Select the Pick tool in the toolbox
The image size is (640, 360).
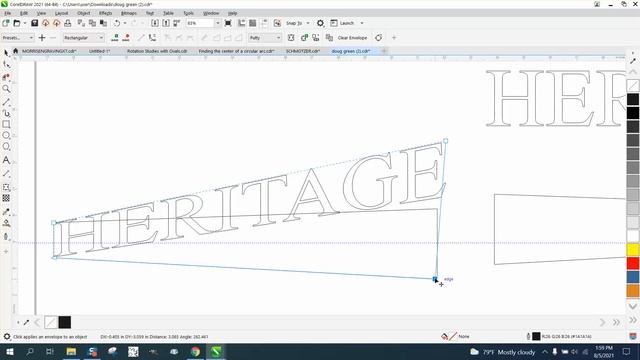(6, 53)
